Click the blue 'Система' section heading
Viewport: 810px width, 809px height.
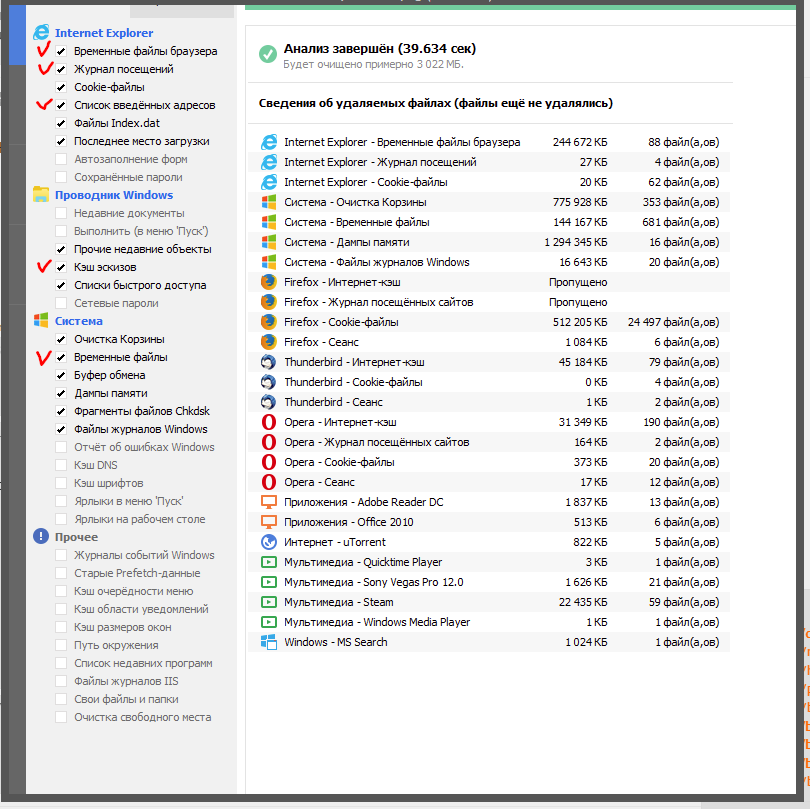pyautogui.click(x=79, y=321)
